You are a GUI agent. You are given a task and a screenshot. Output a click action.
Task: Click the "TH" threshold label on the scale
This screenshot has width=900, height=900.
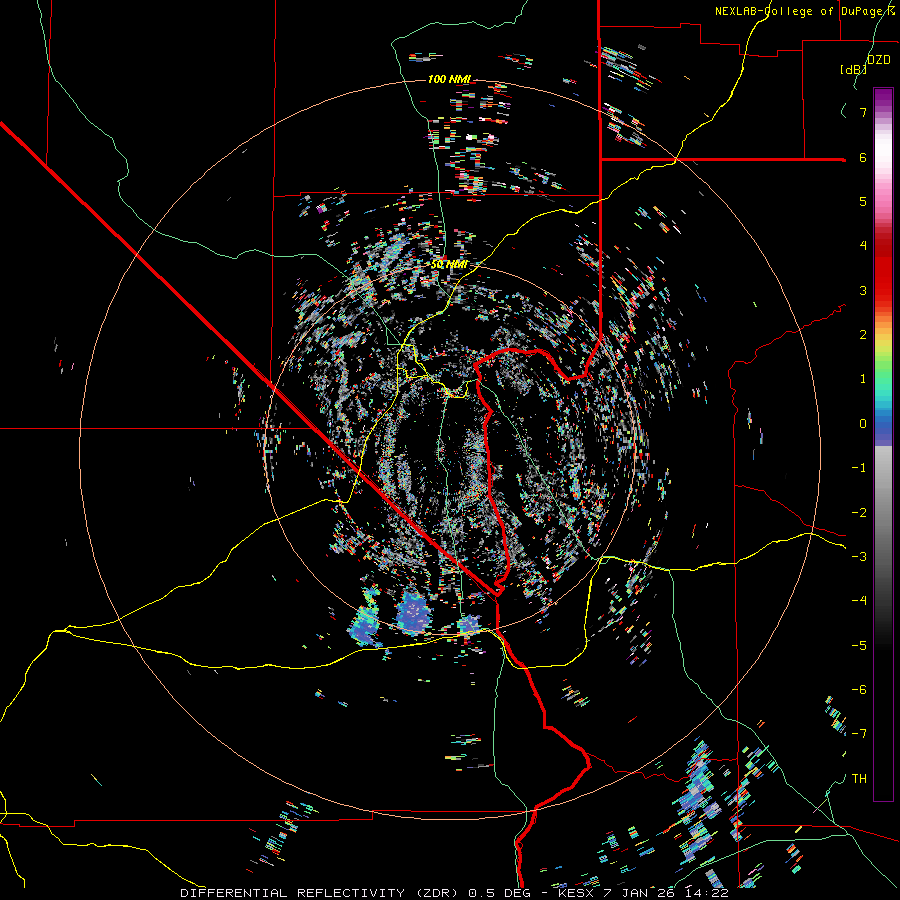coord(859,779)
